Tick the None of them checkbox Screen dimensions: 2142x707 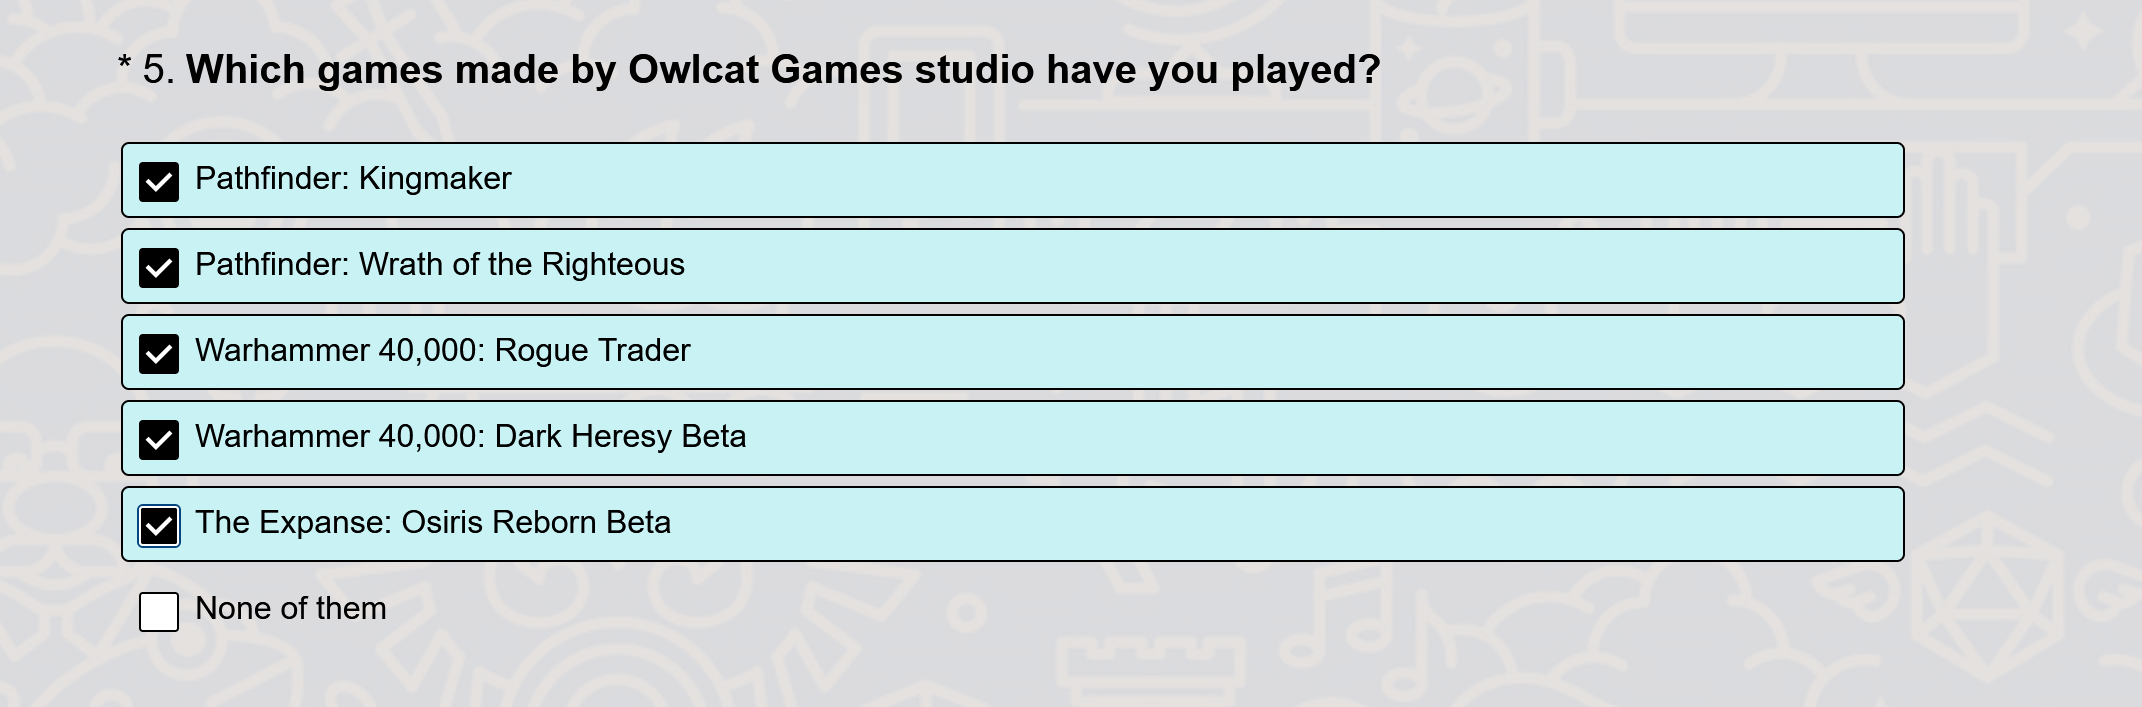click(x=159, y=612)
